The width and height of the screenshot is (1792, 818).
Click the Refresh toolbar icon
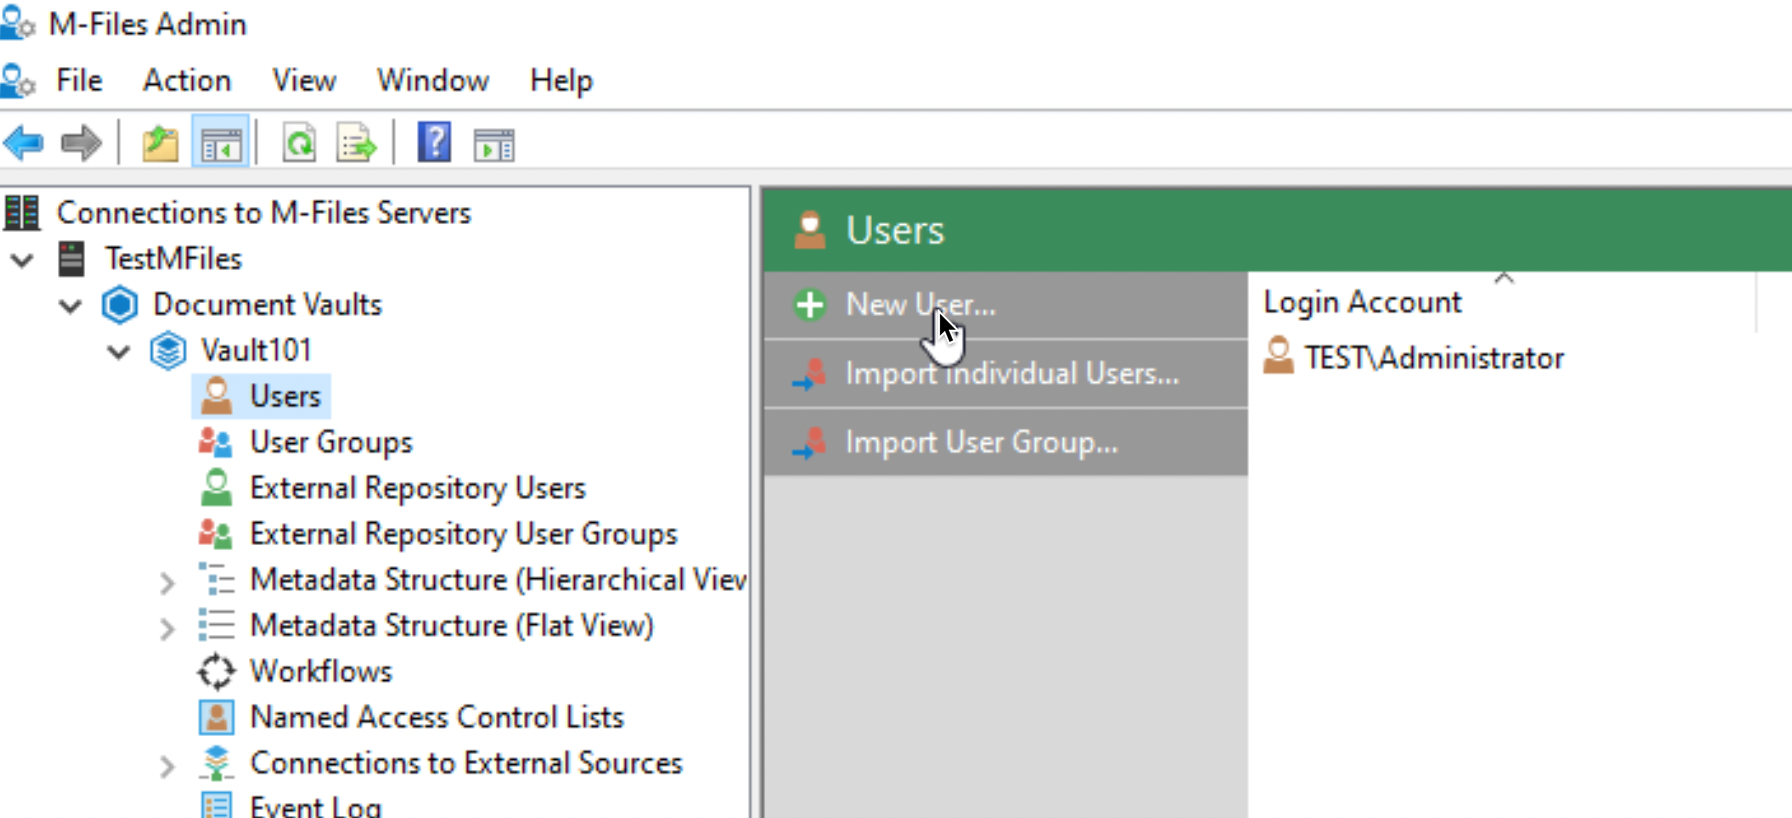point(299,144)
